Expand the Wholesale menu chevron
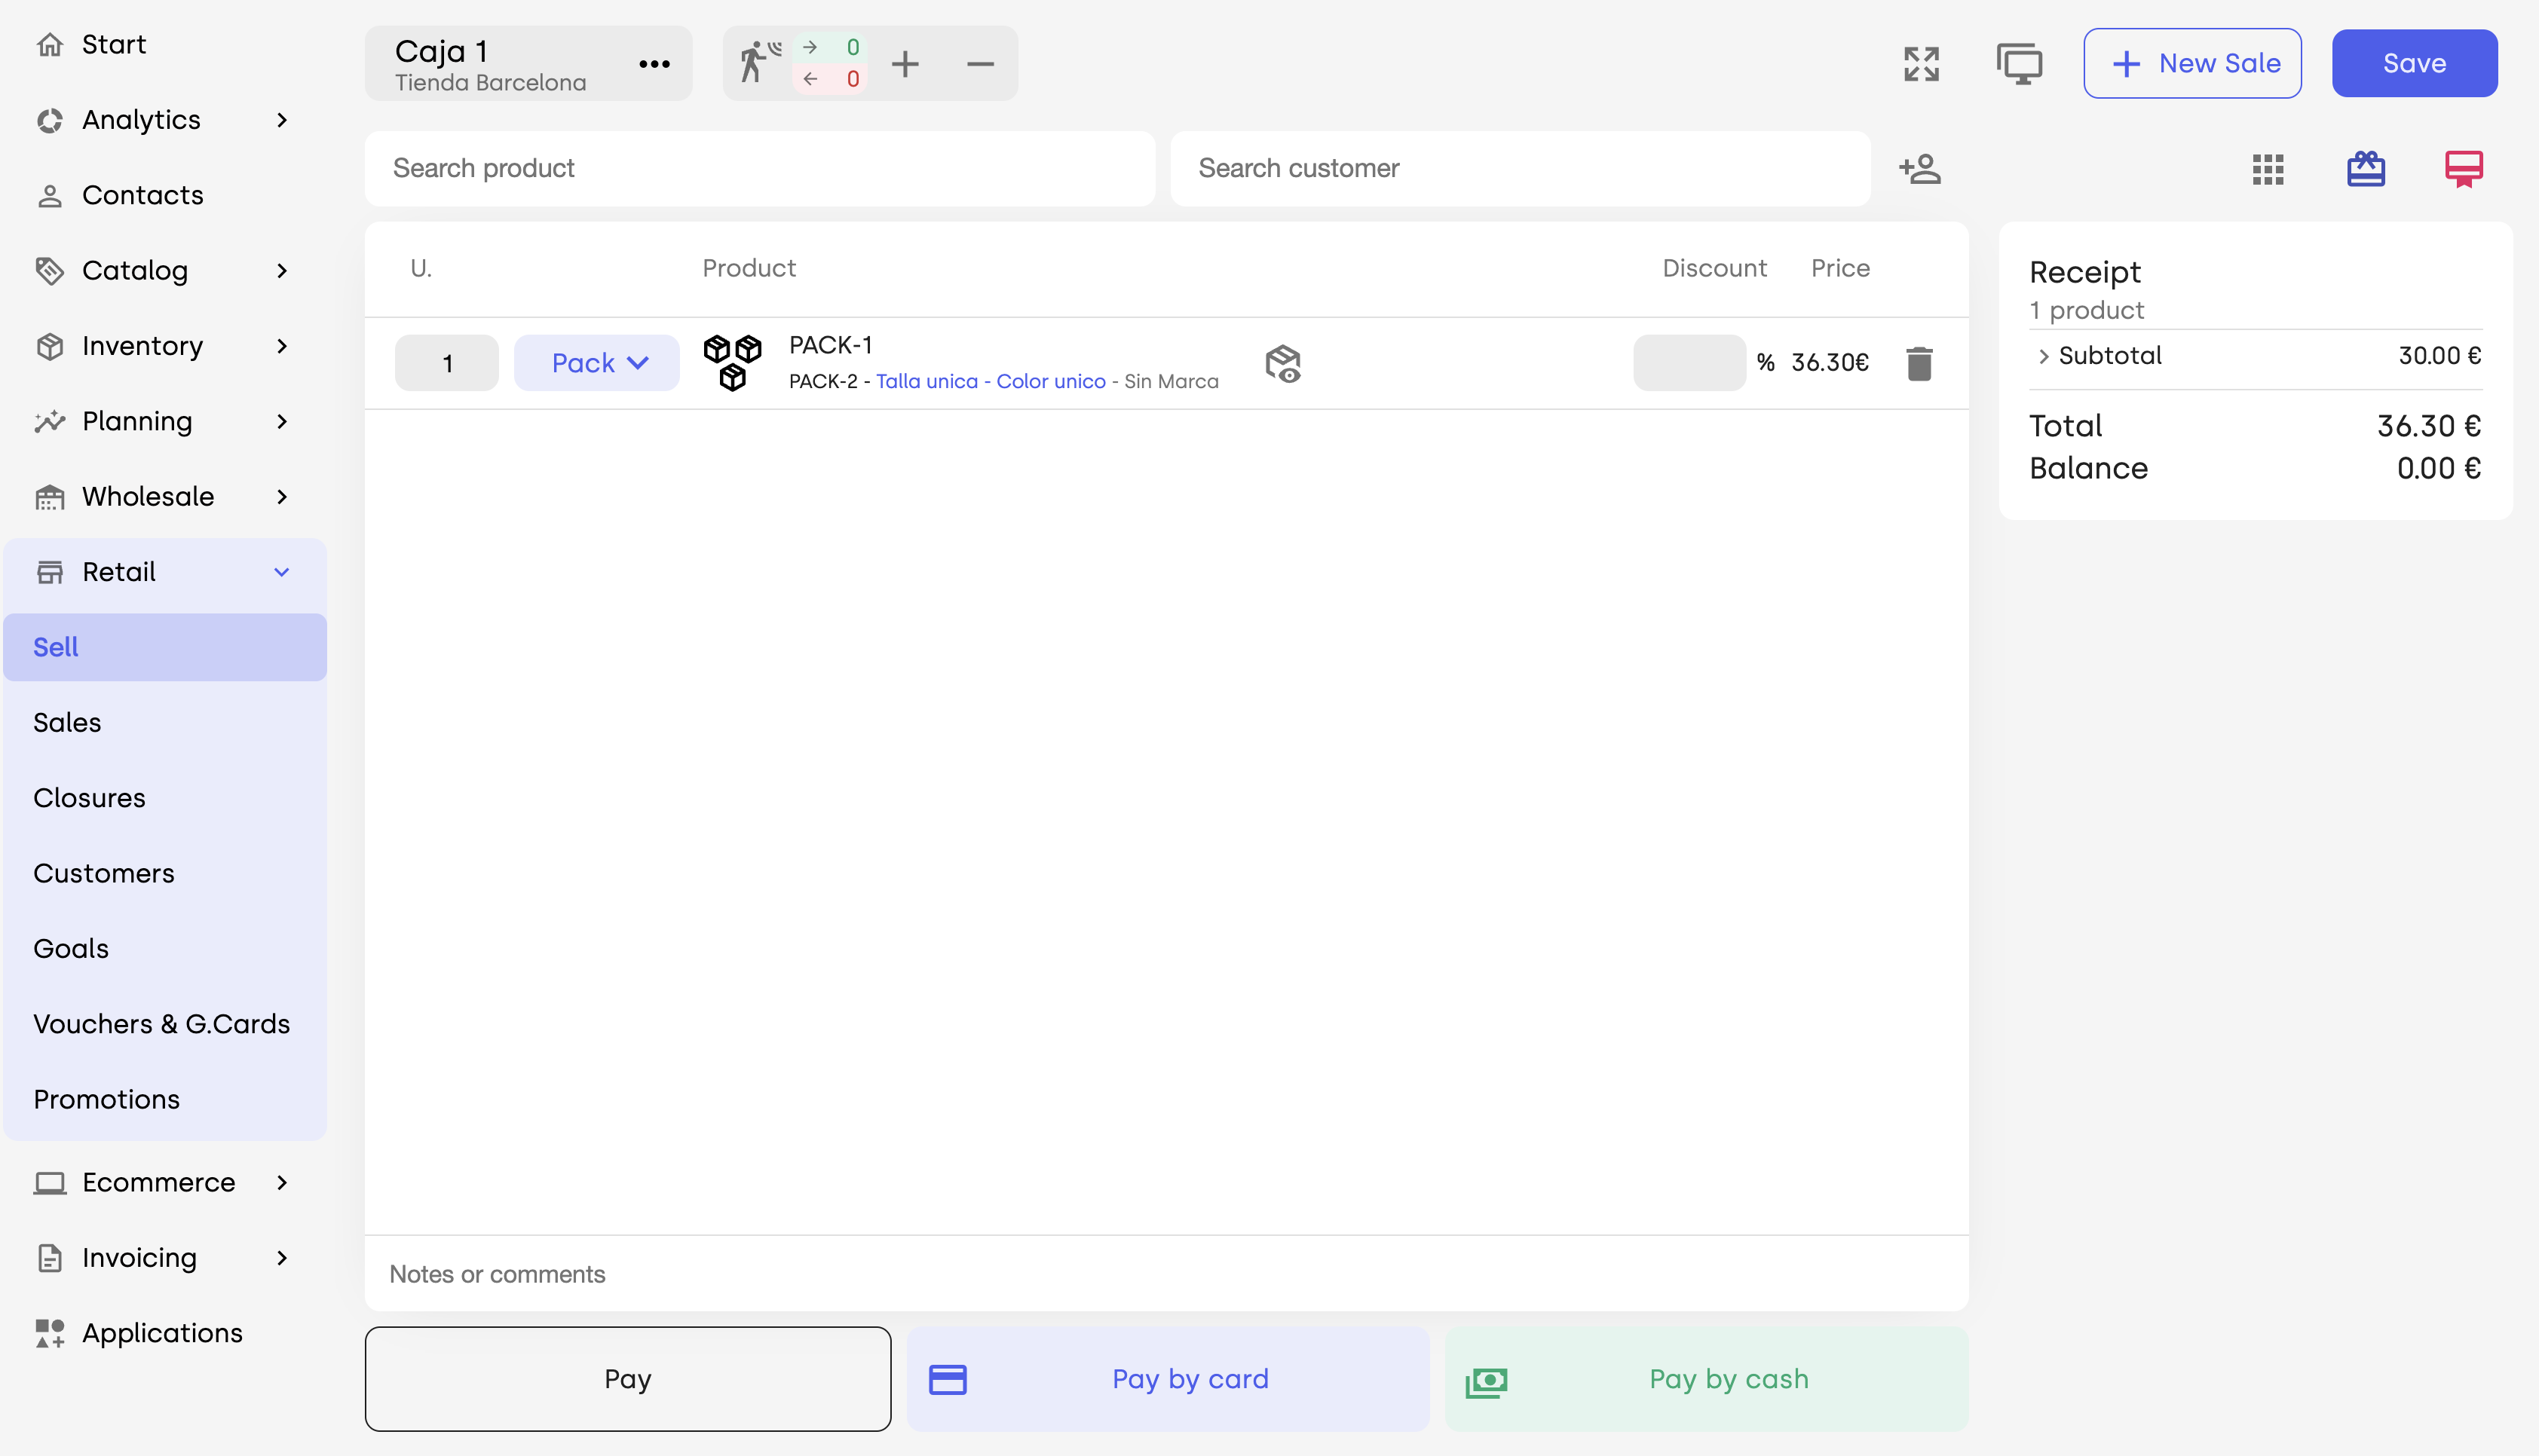This screenshot has width=2539, height=1456. [282, 497]
